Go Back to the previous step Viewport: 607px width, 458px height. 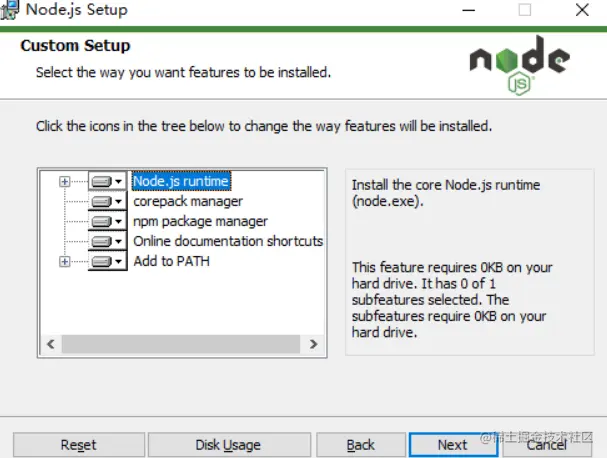(x=361, y=445)
